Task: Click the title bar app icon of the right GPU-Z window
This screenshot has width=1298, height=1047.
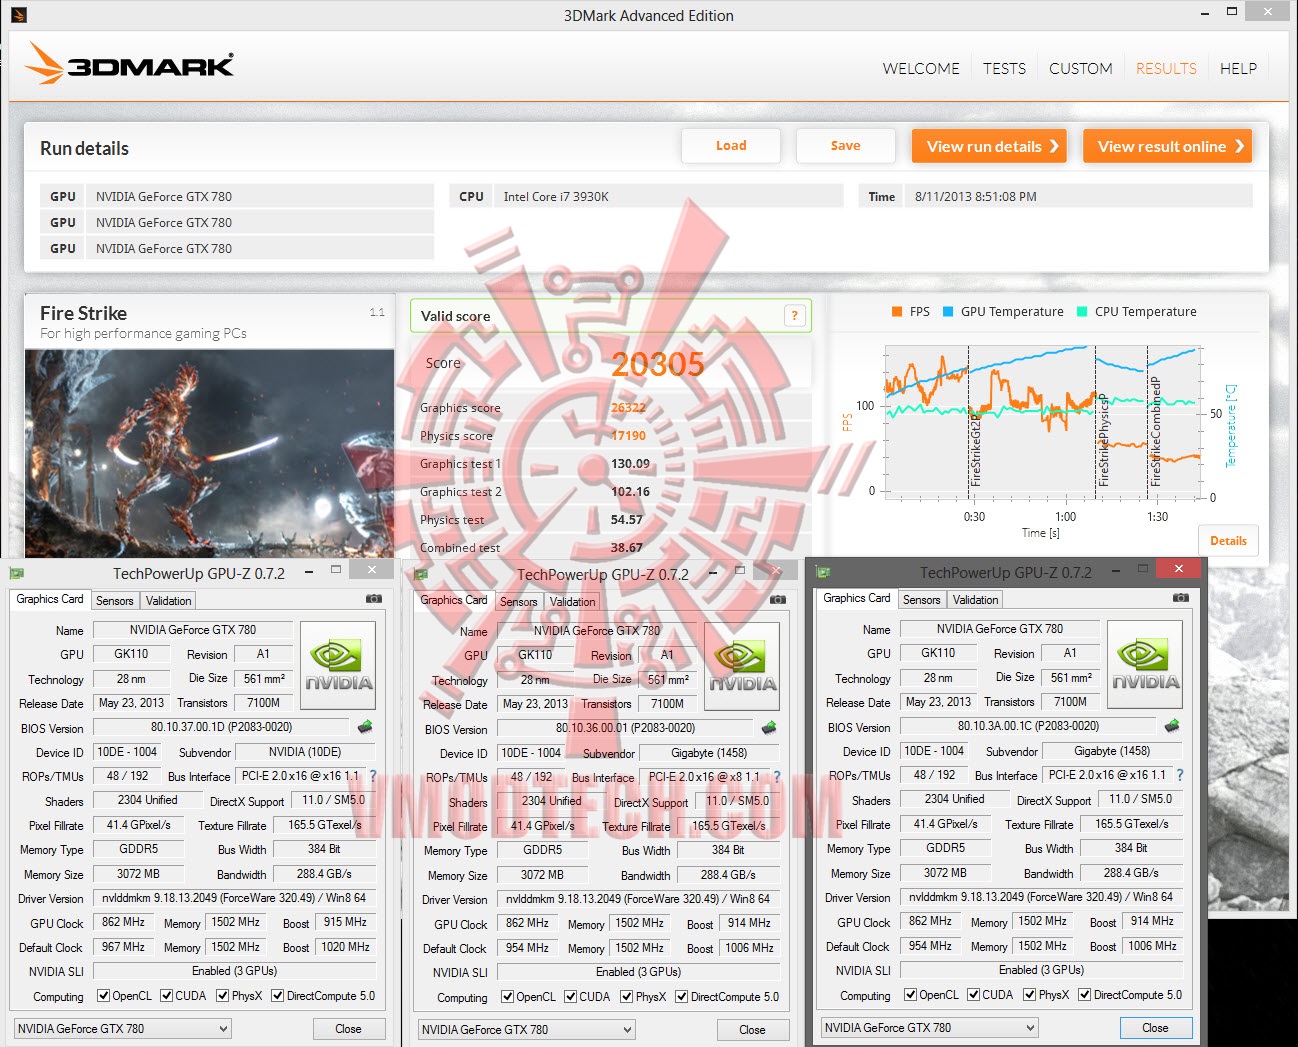Action: (x=824, y=572)
